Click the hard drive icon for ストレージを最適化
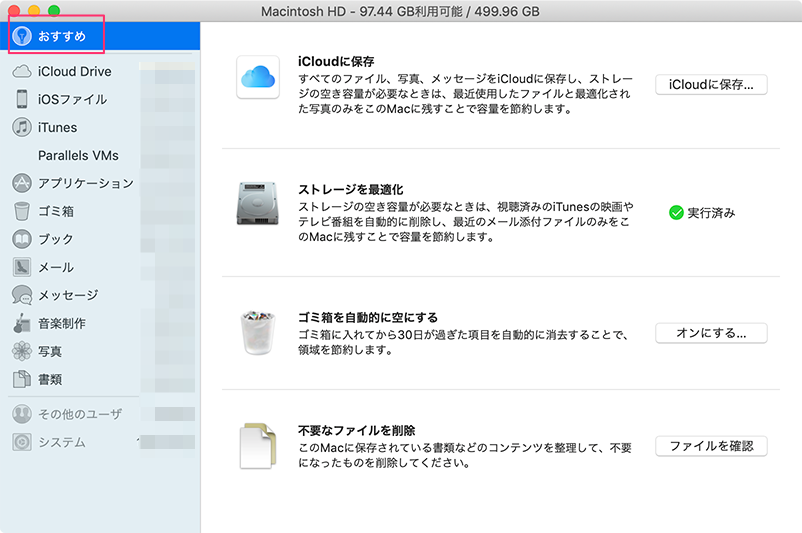Screen dimensions: 802x533 pyautogui.click(x=257, y=204)
